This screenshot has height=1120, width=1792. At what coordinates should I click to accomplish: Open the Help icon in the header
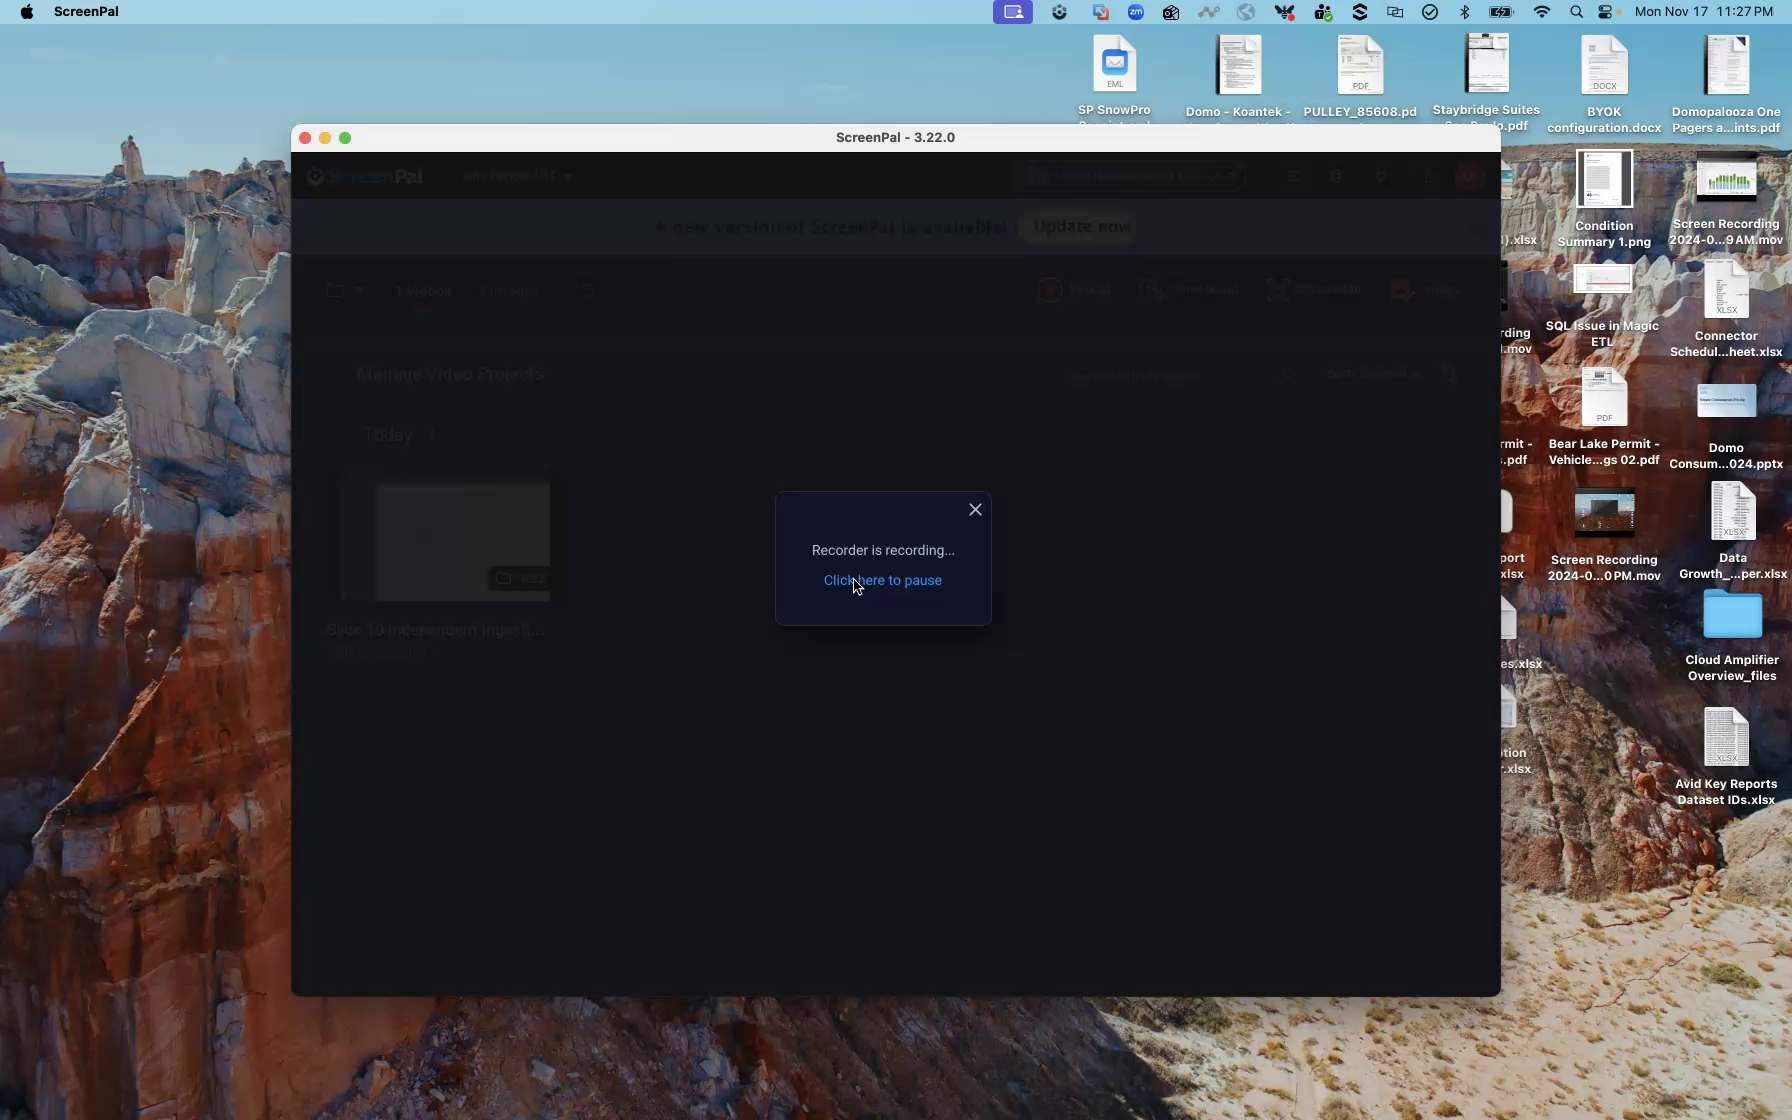tap(1427, 176)
